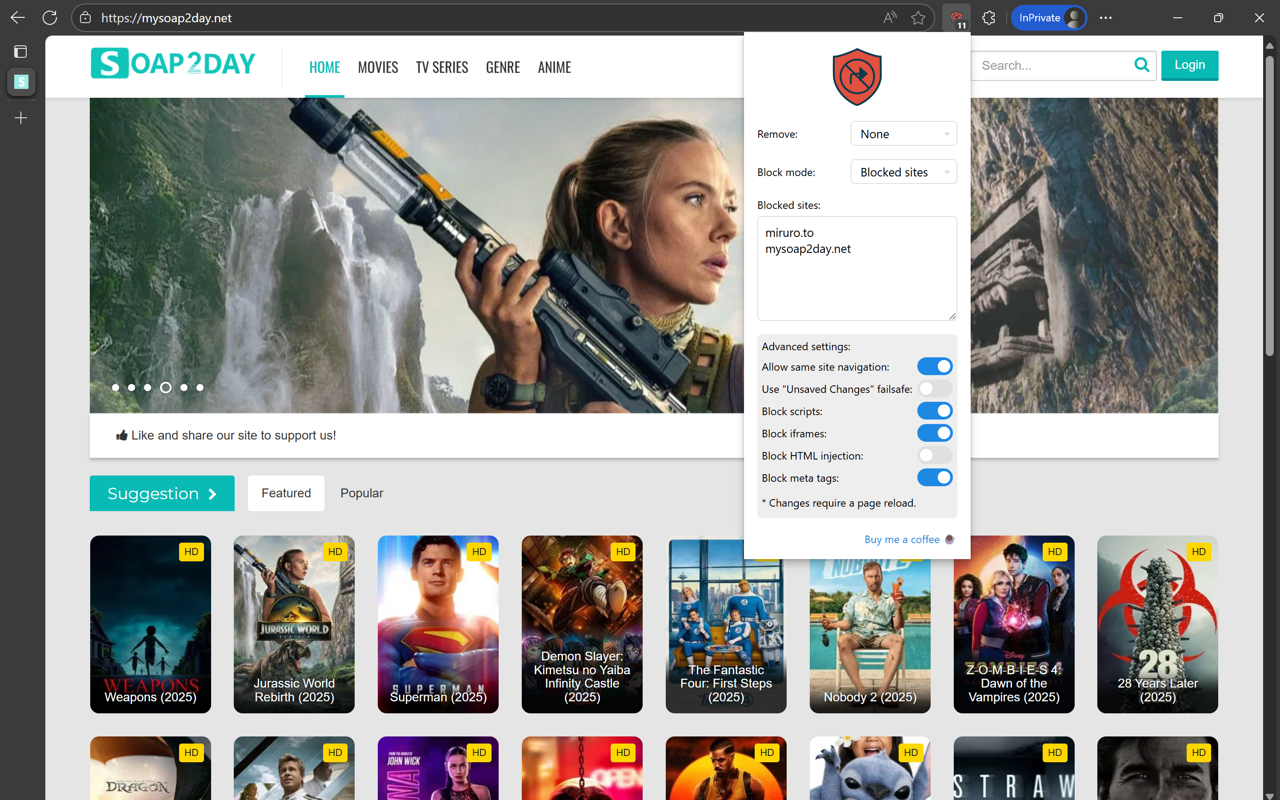Add a new tab with the plus icon
The image size is (1280, 800).
21,118
